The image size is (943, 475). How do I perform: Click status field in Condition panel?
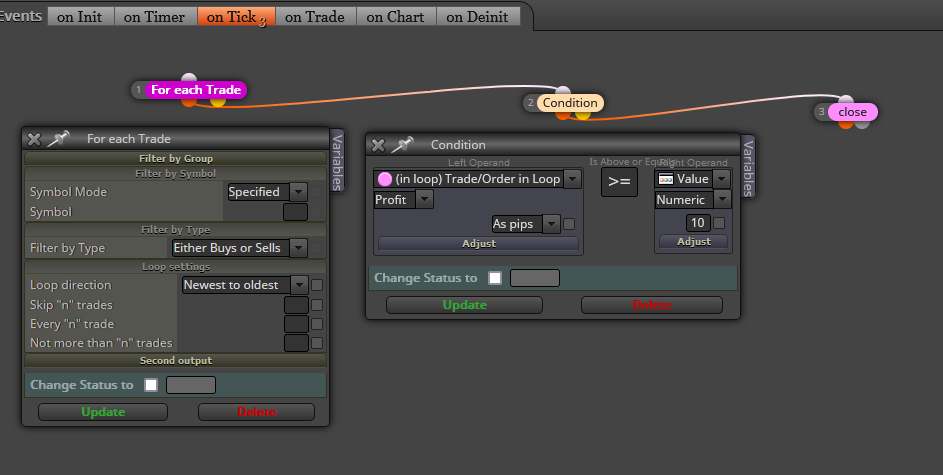coord(535,278)
